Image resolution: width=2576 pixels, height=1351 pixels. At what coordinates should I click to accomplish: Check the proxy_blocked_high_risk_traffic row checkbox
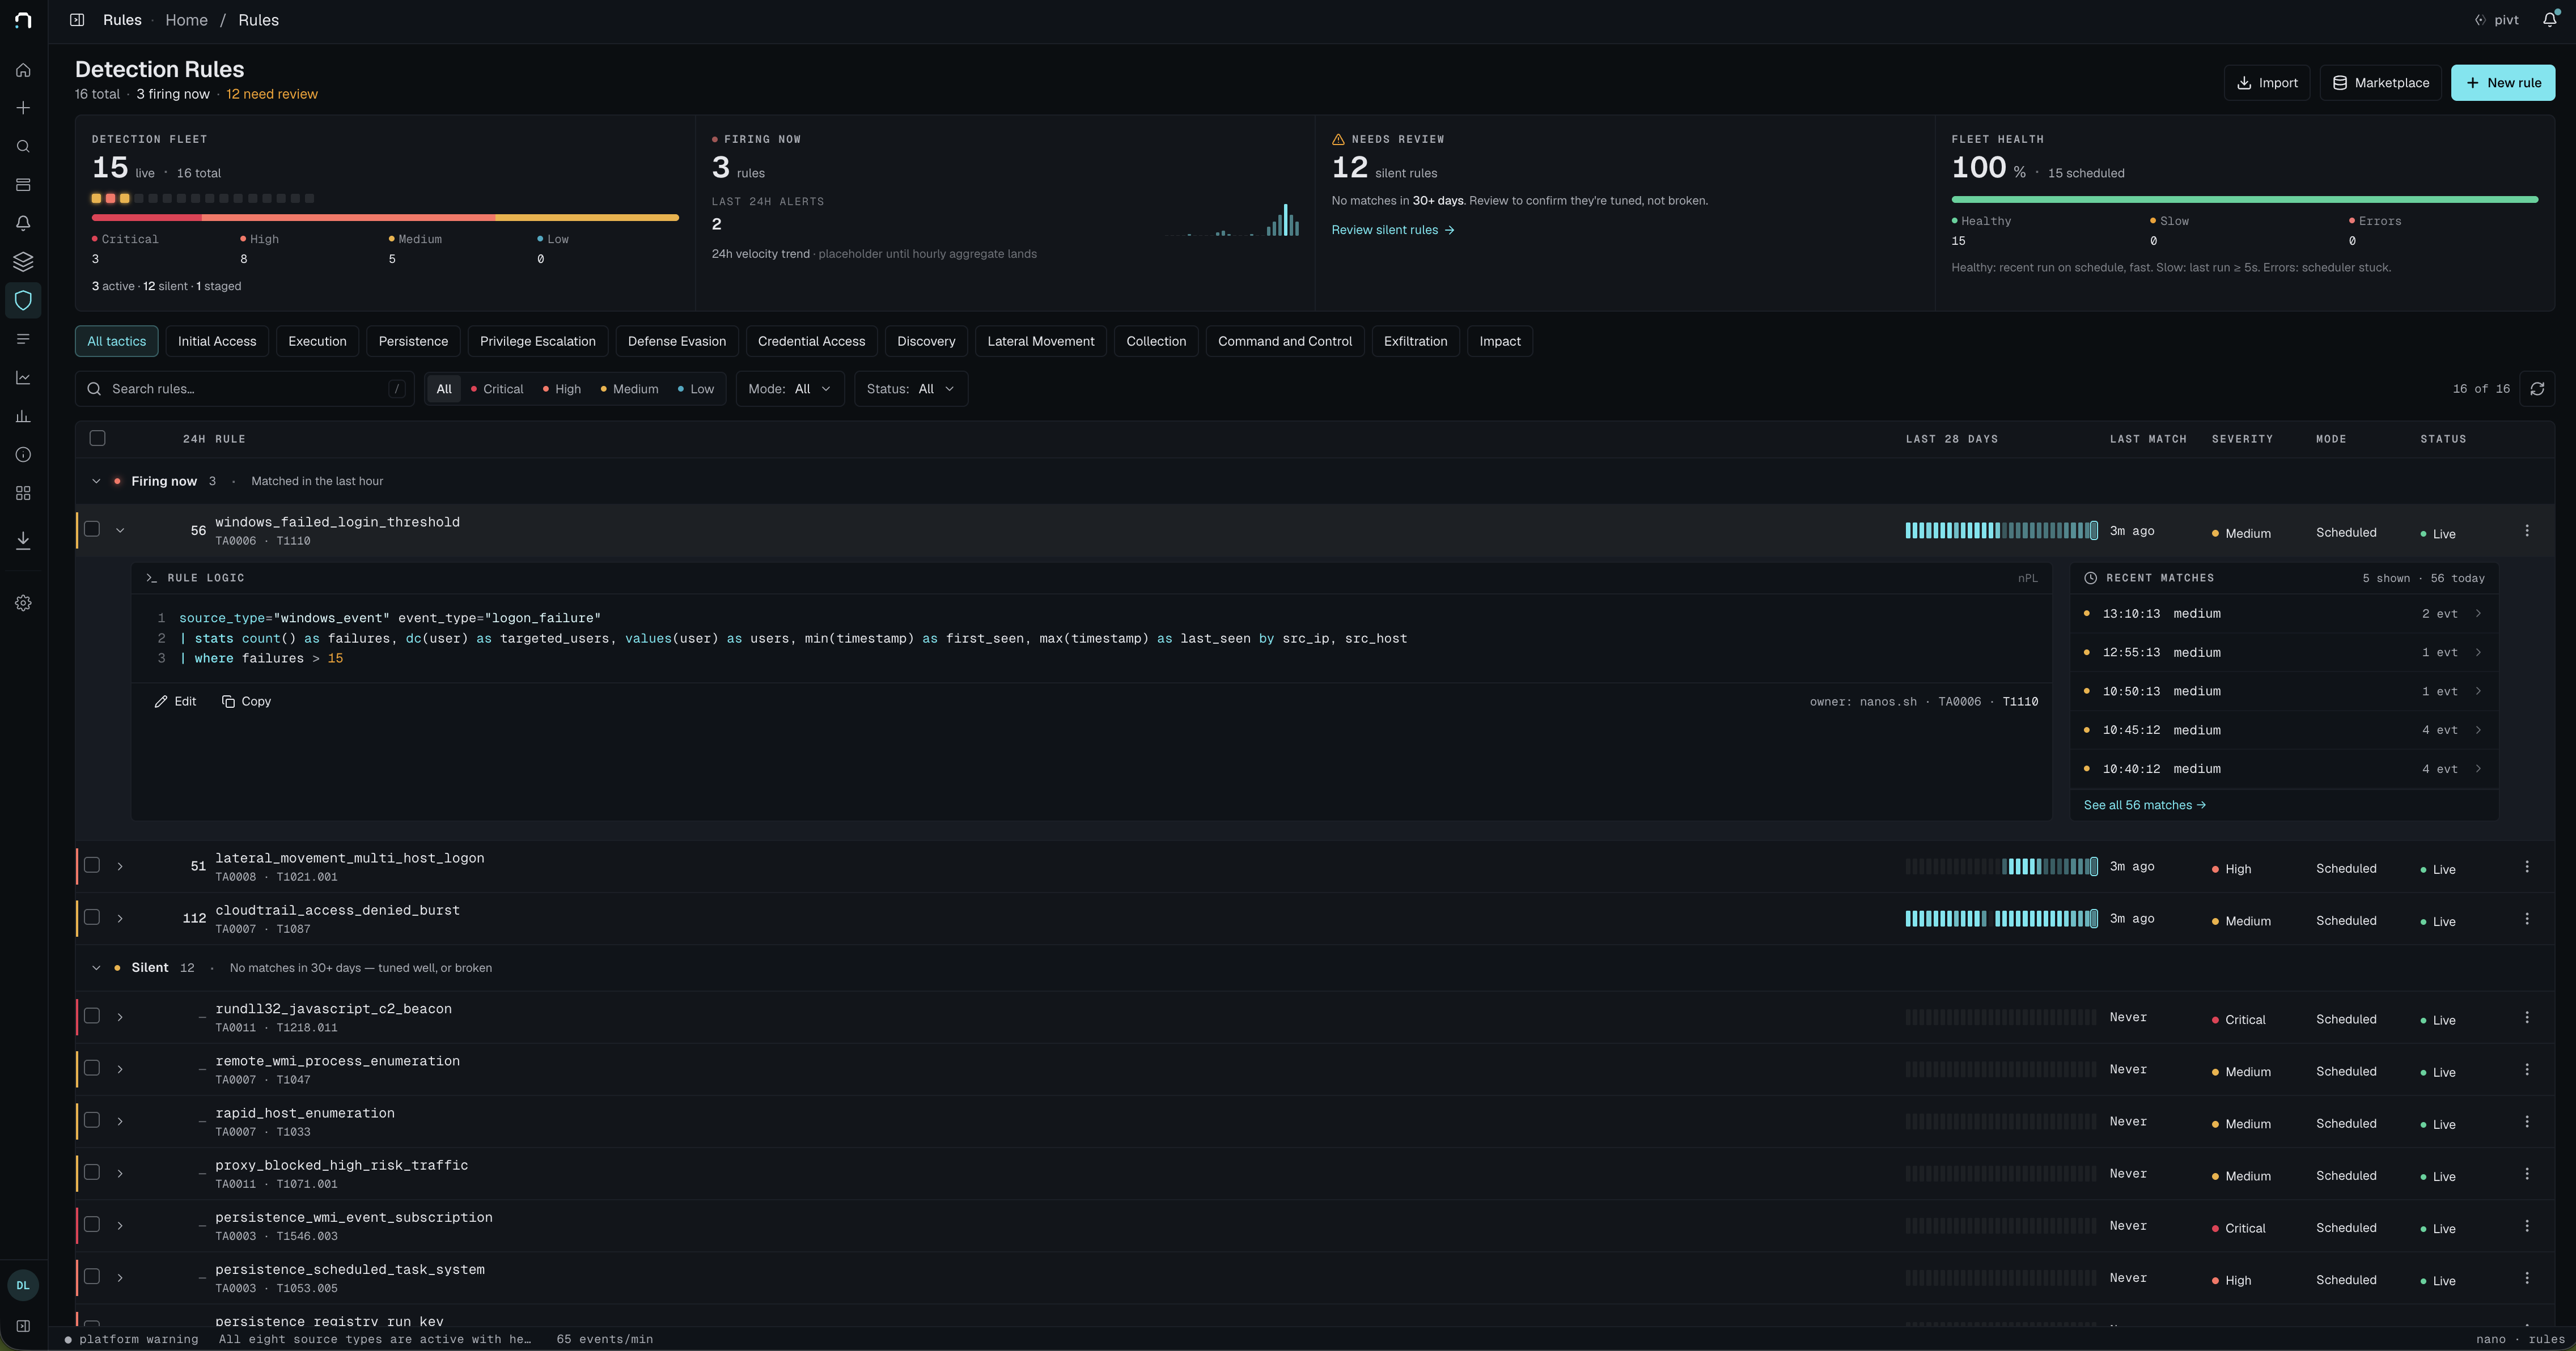pos(92,1172)
